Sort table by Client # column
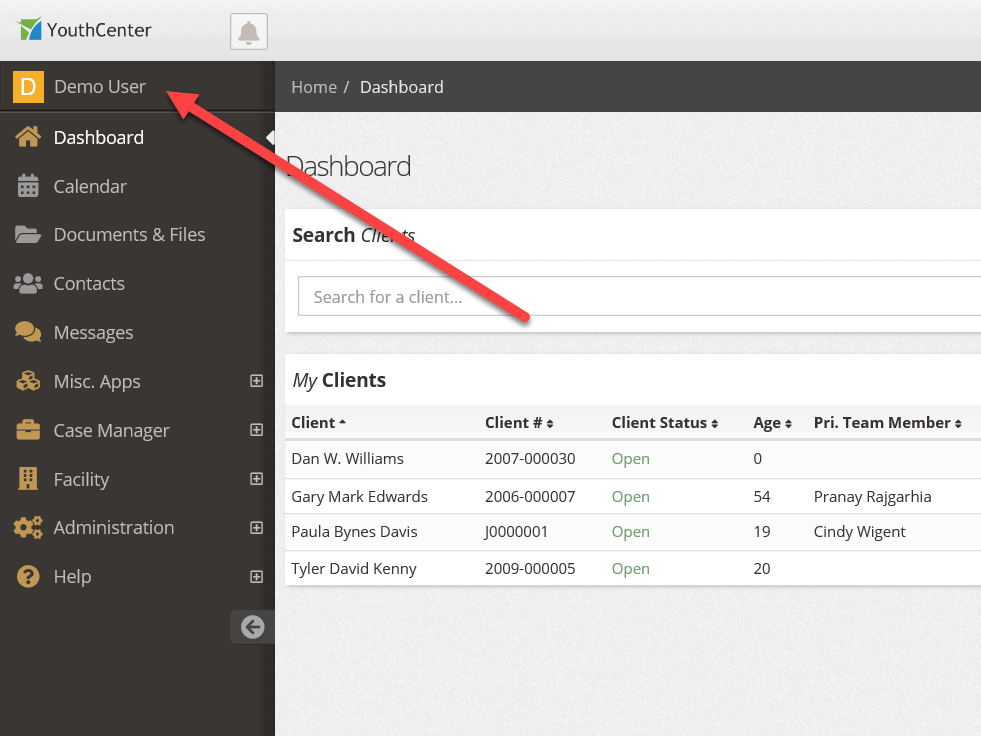Viewport: 981px width, 736px height. tap(519, 423)
